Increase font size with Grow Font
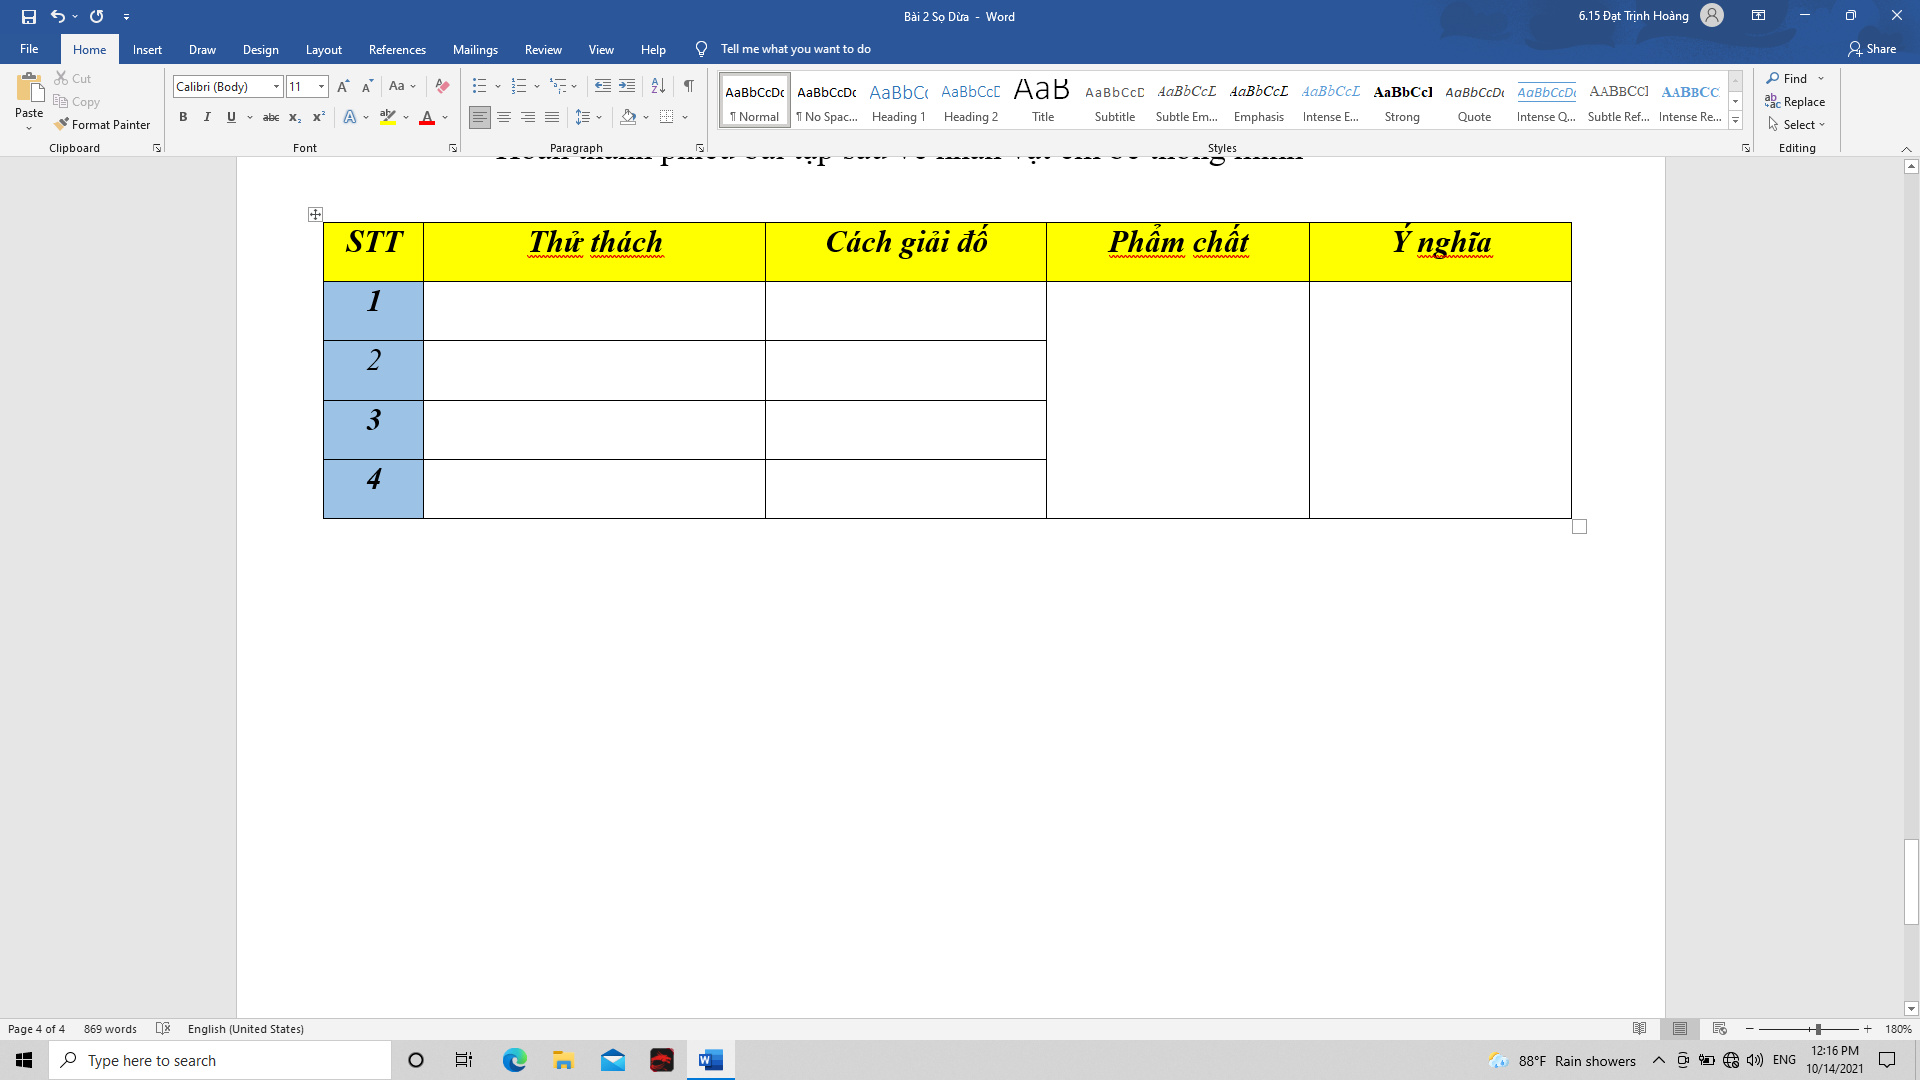Screen dimensions: 1920x1080 click(343, 86)
